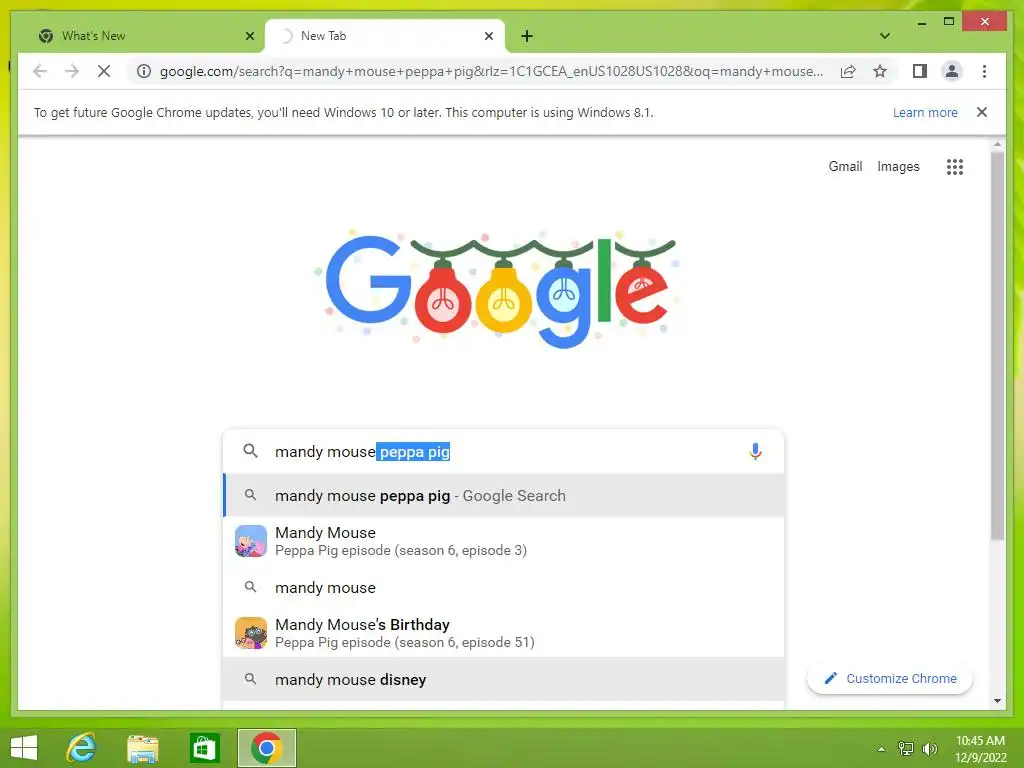Open the Gmail link
1024x768 pixels.
pos(845,167)
